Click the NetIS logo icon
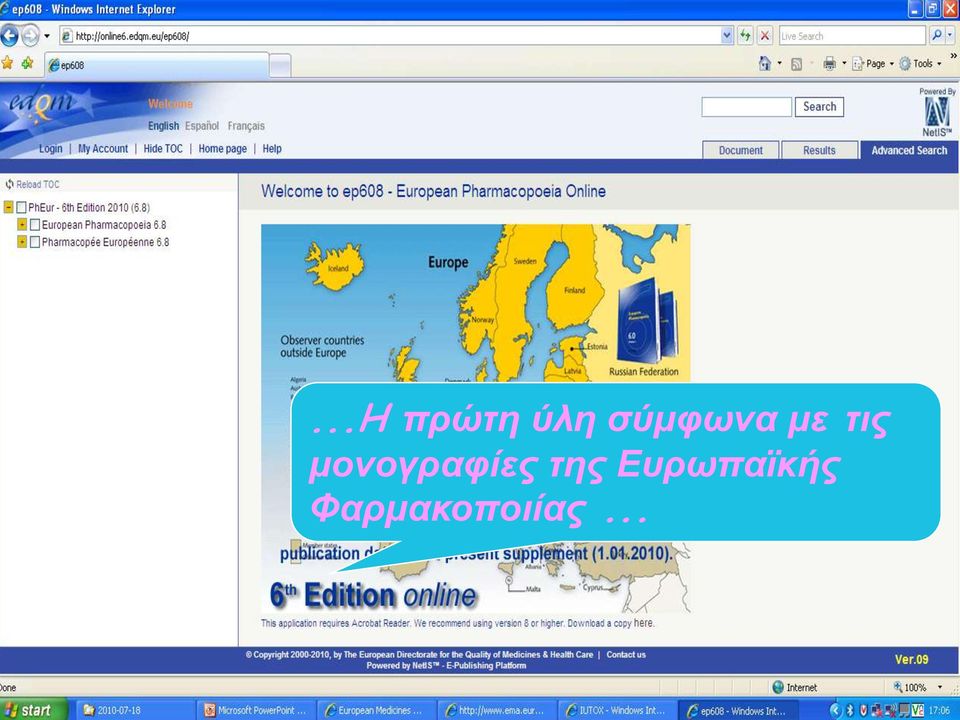 pos(937,114)
